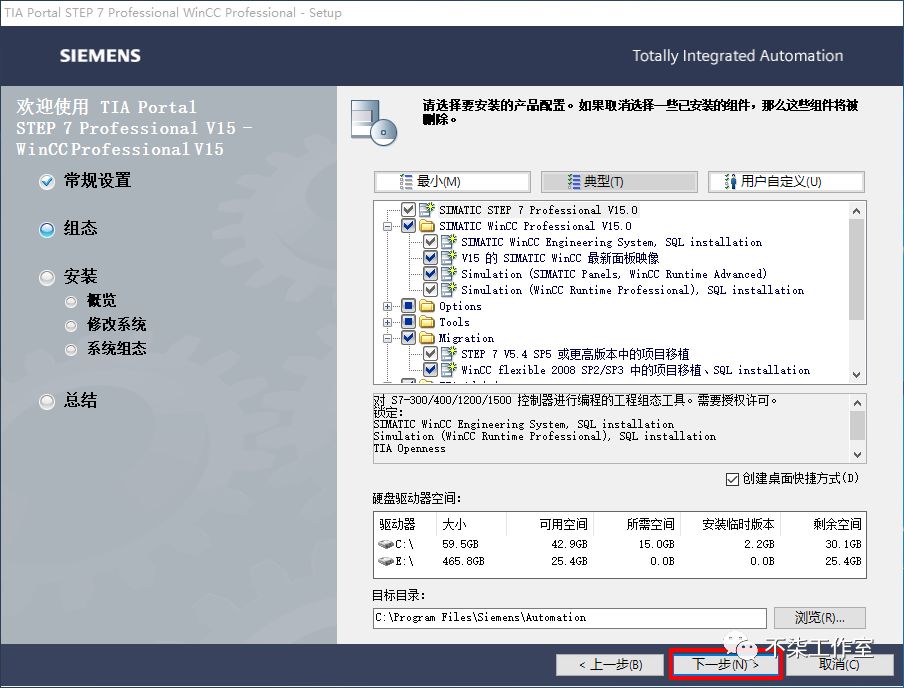The width and height of the screenshot is (904, 688).
Task: Click the 所需空间 column header
Action: coord(636,524)
